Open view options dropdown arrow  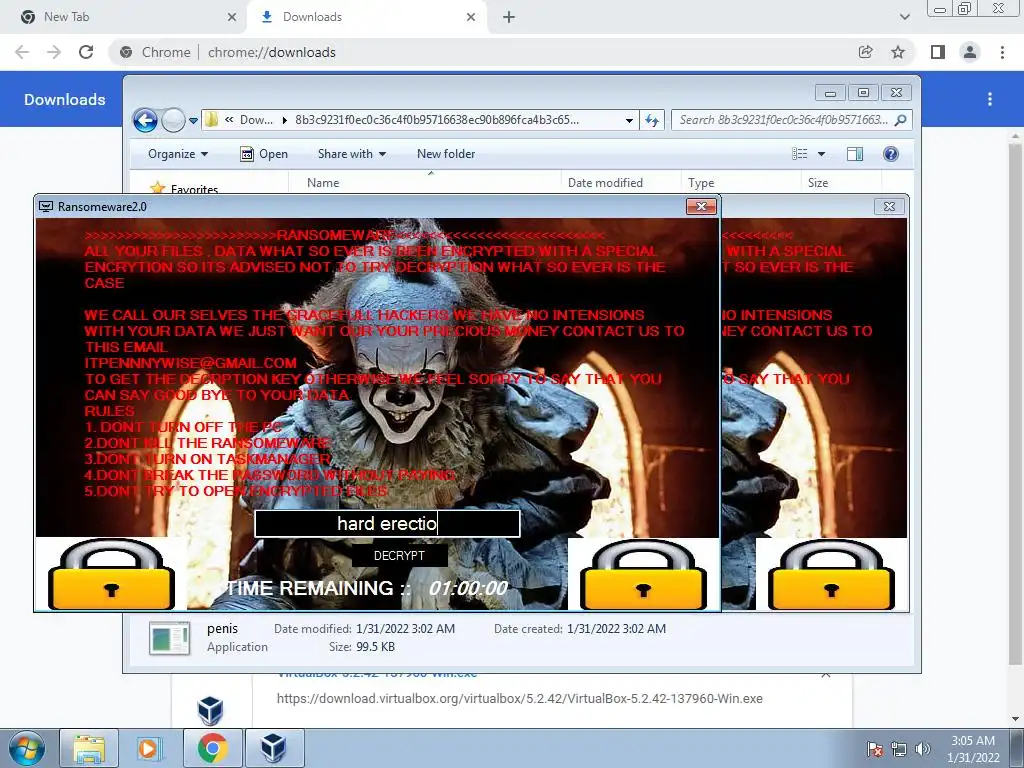click(822, 154)
